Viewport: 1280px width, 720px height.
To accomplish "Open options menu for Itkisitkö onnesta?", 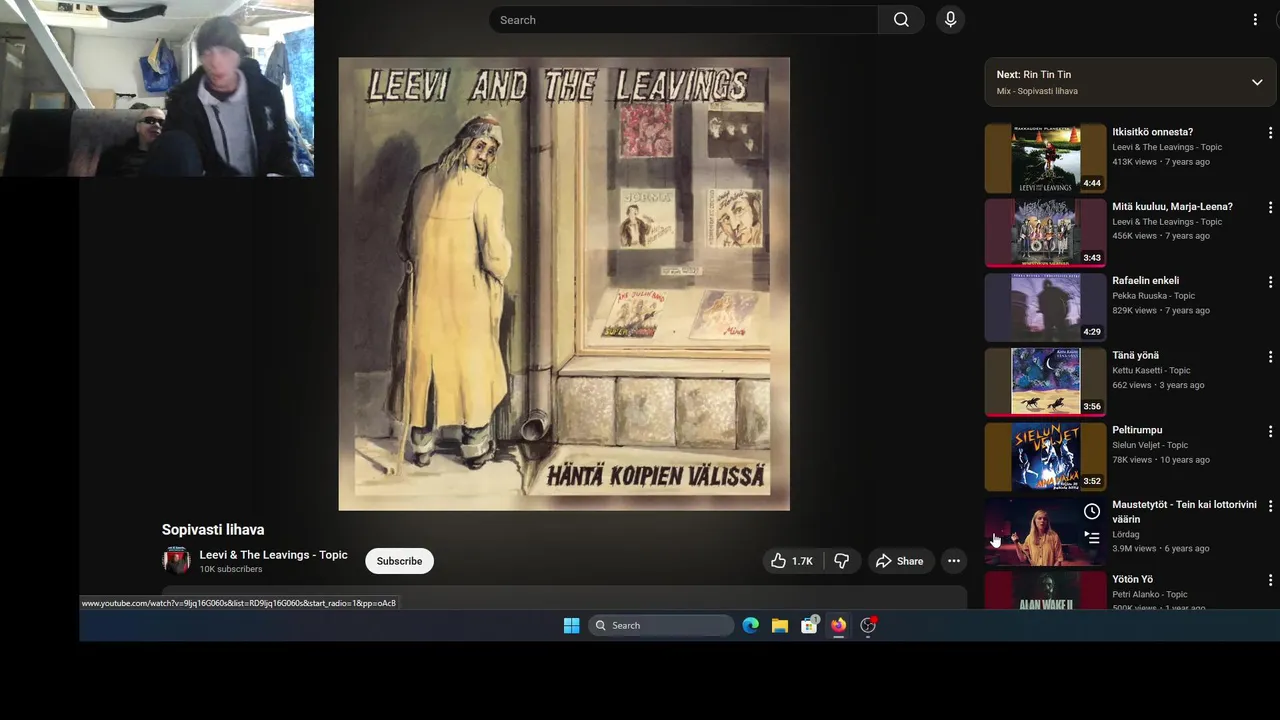I will click(1270, 132).
